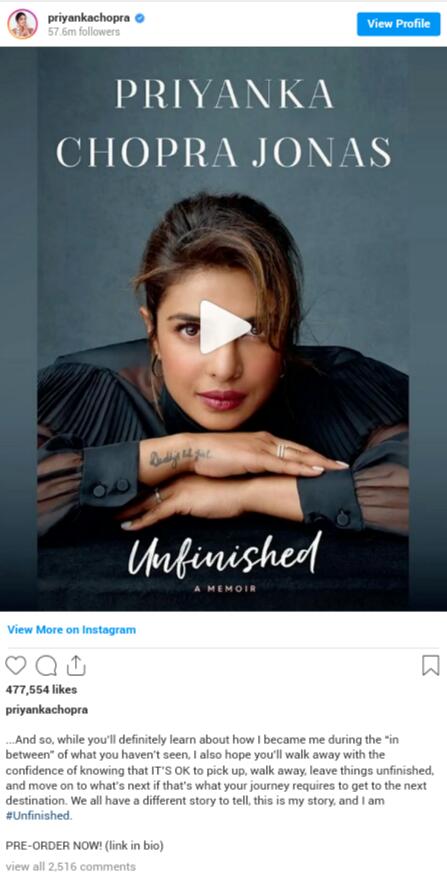Open view all 2,516 comments
Screen dimensions: 447x882
coord(70,866)
